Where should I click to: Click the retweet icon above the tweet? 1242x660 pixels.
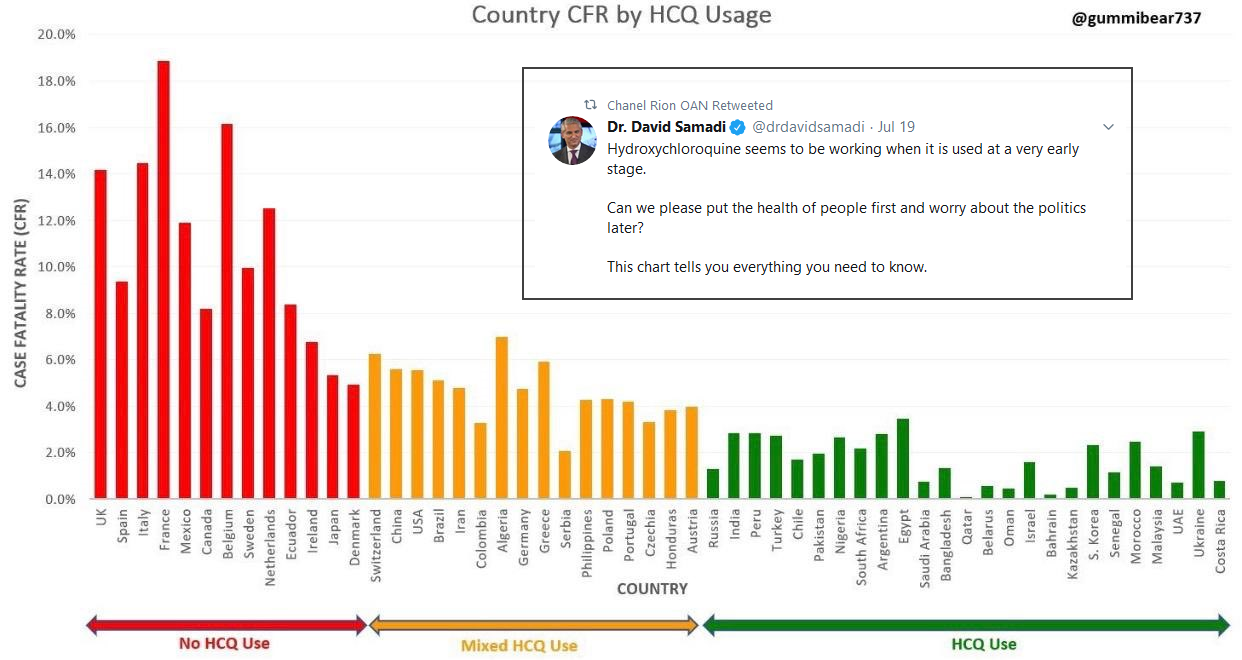590,105
